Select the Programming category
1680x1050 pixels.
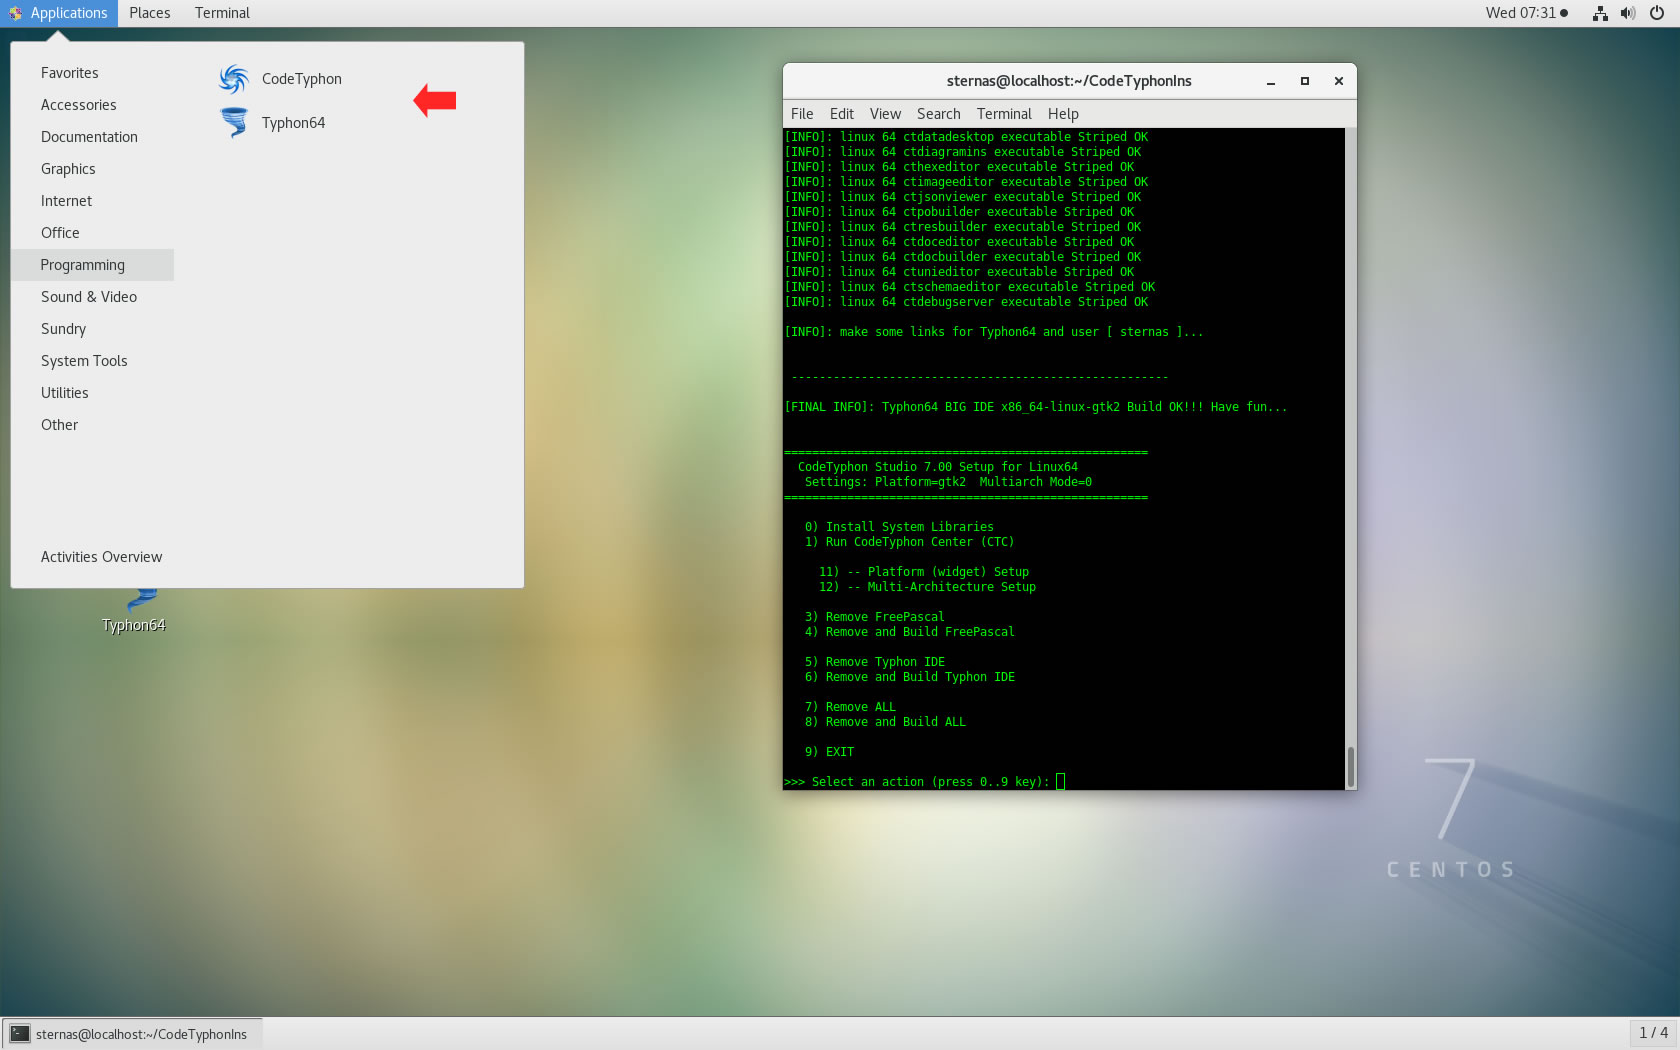(92, 265)
